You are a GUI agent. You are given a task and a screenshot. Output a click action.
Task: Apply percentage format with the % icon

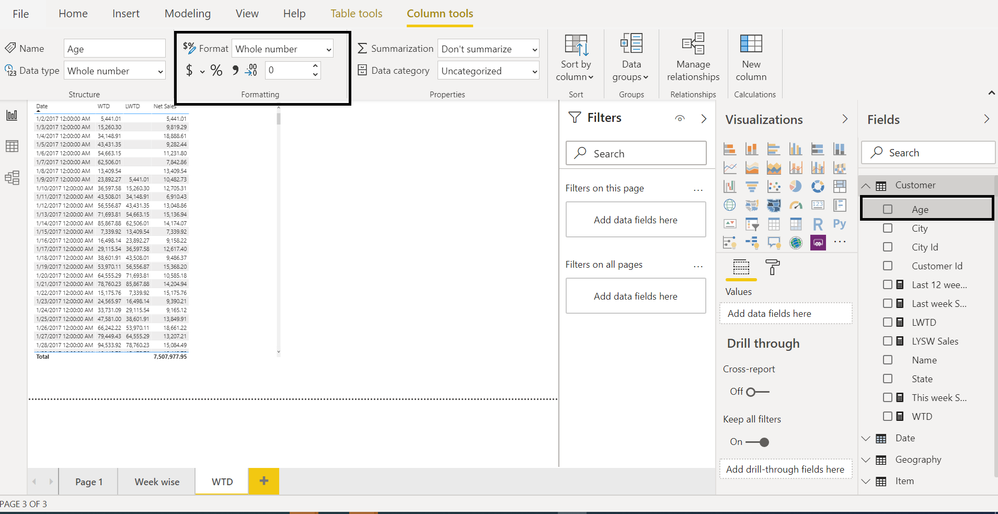(x=216, y=71)
